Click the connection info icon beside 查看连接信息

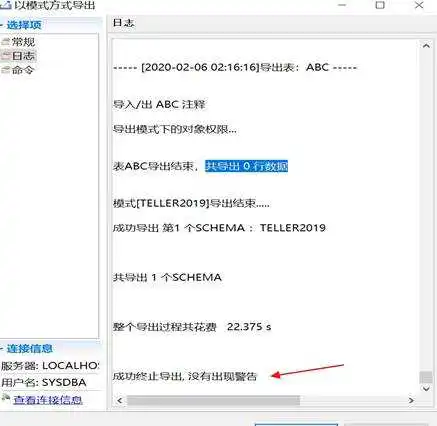pyautogui.click(x=5, y=397)
